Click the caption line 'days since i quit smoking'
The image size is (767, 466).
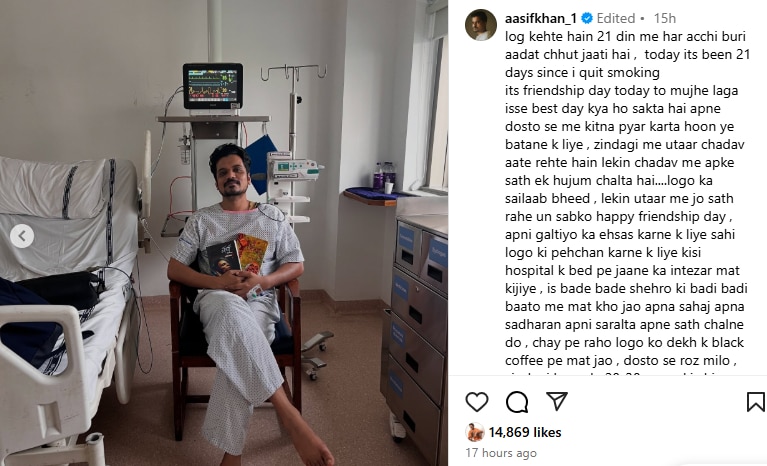[582, 72]
